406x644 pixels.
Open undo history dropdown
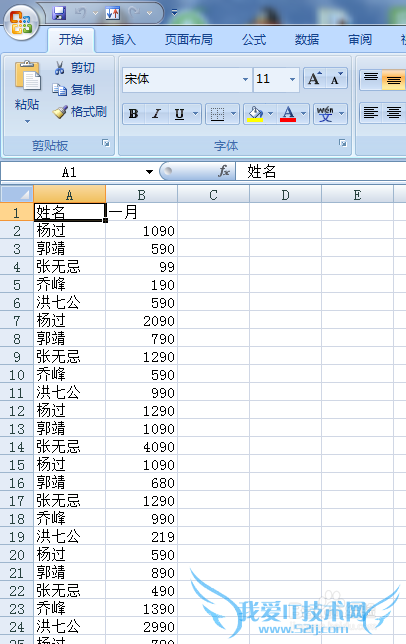(95, 13)
